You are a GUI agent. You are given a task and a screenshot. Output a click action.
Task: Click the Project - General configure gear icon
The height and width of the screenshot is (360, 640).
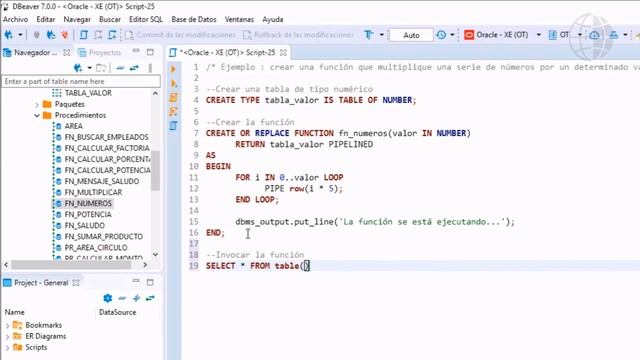click(108, 298)
